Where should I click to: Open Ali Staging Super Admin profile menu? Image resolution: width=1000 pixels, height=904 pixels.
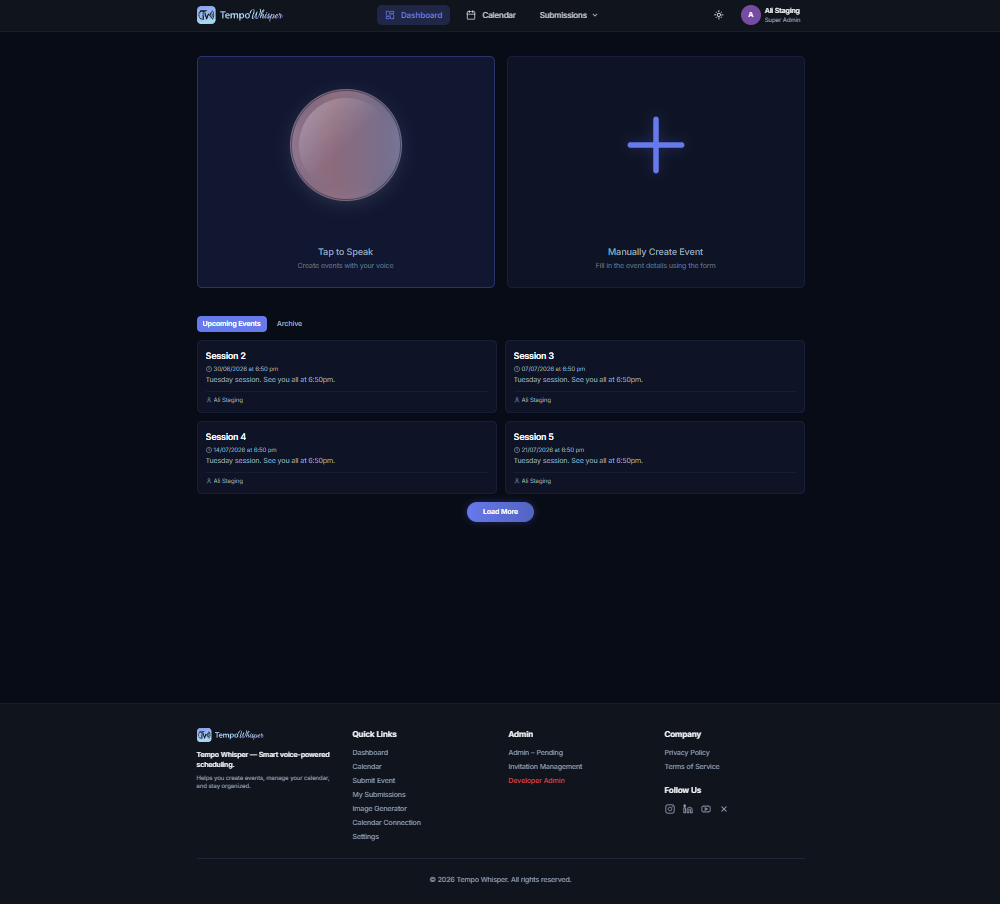pyautogui.click(x=770, y=15)
